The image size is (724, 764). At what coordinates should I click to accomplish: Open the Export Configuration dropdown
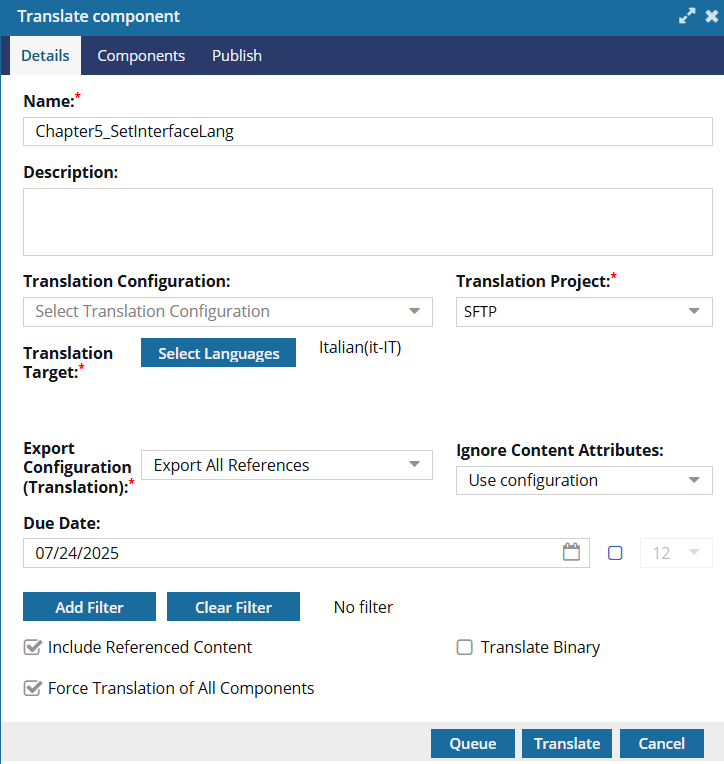point(286,465)
